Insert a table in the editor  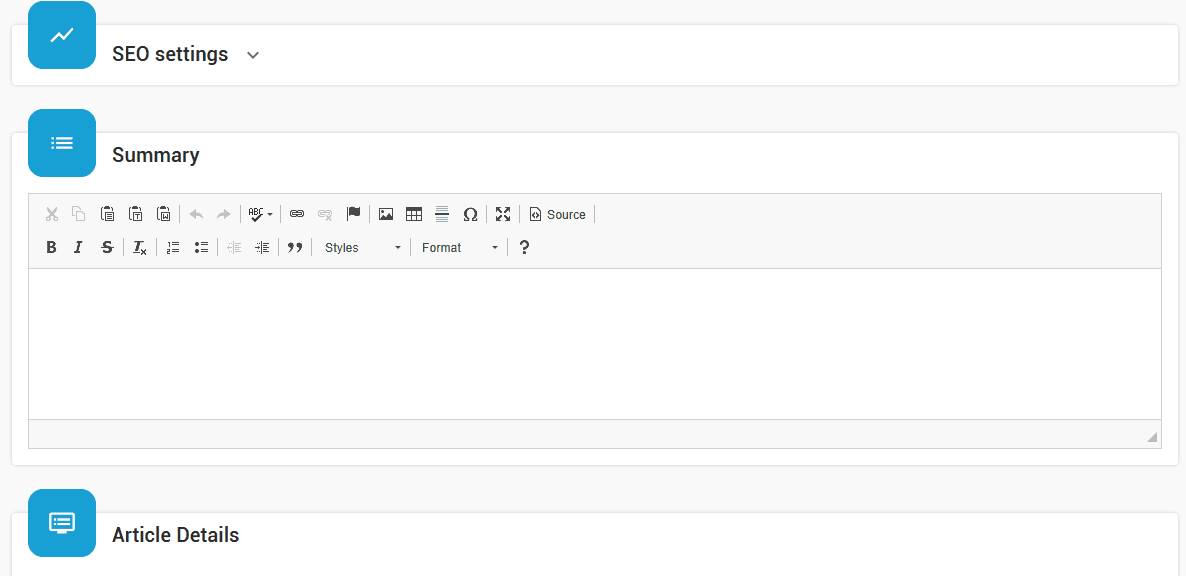[x=414, y=214]
